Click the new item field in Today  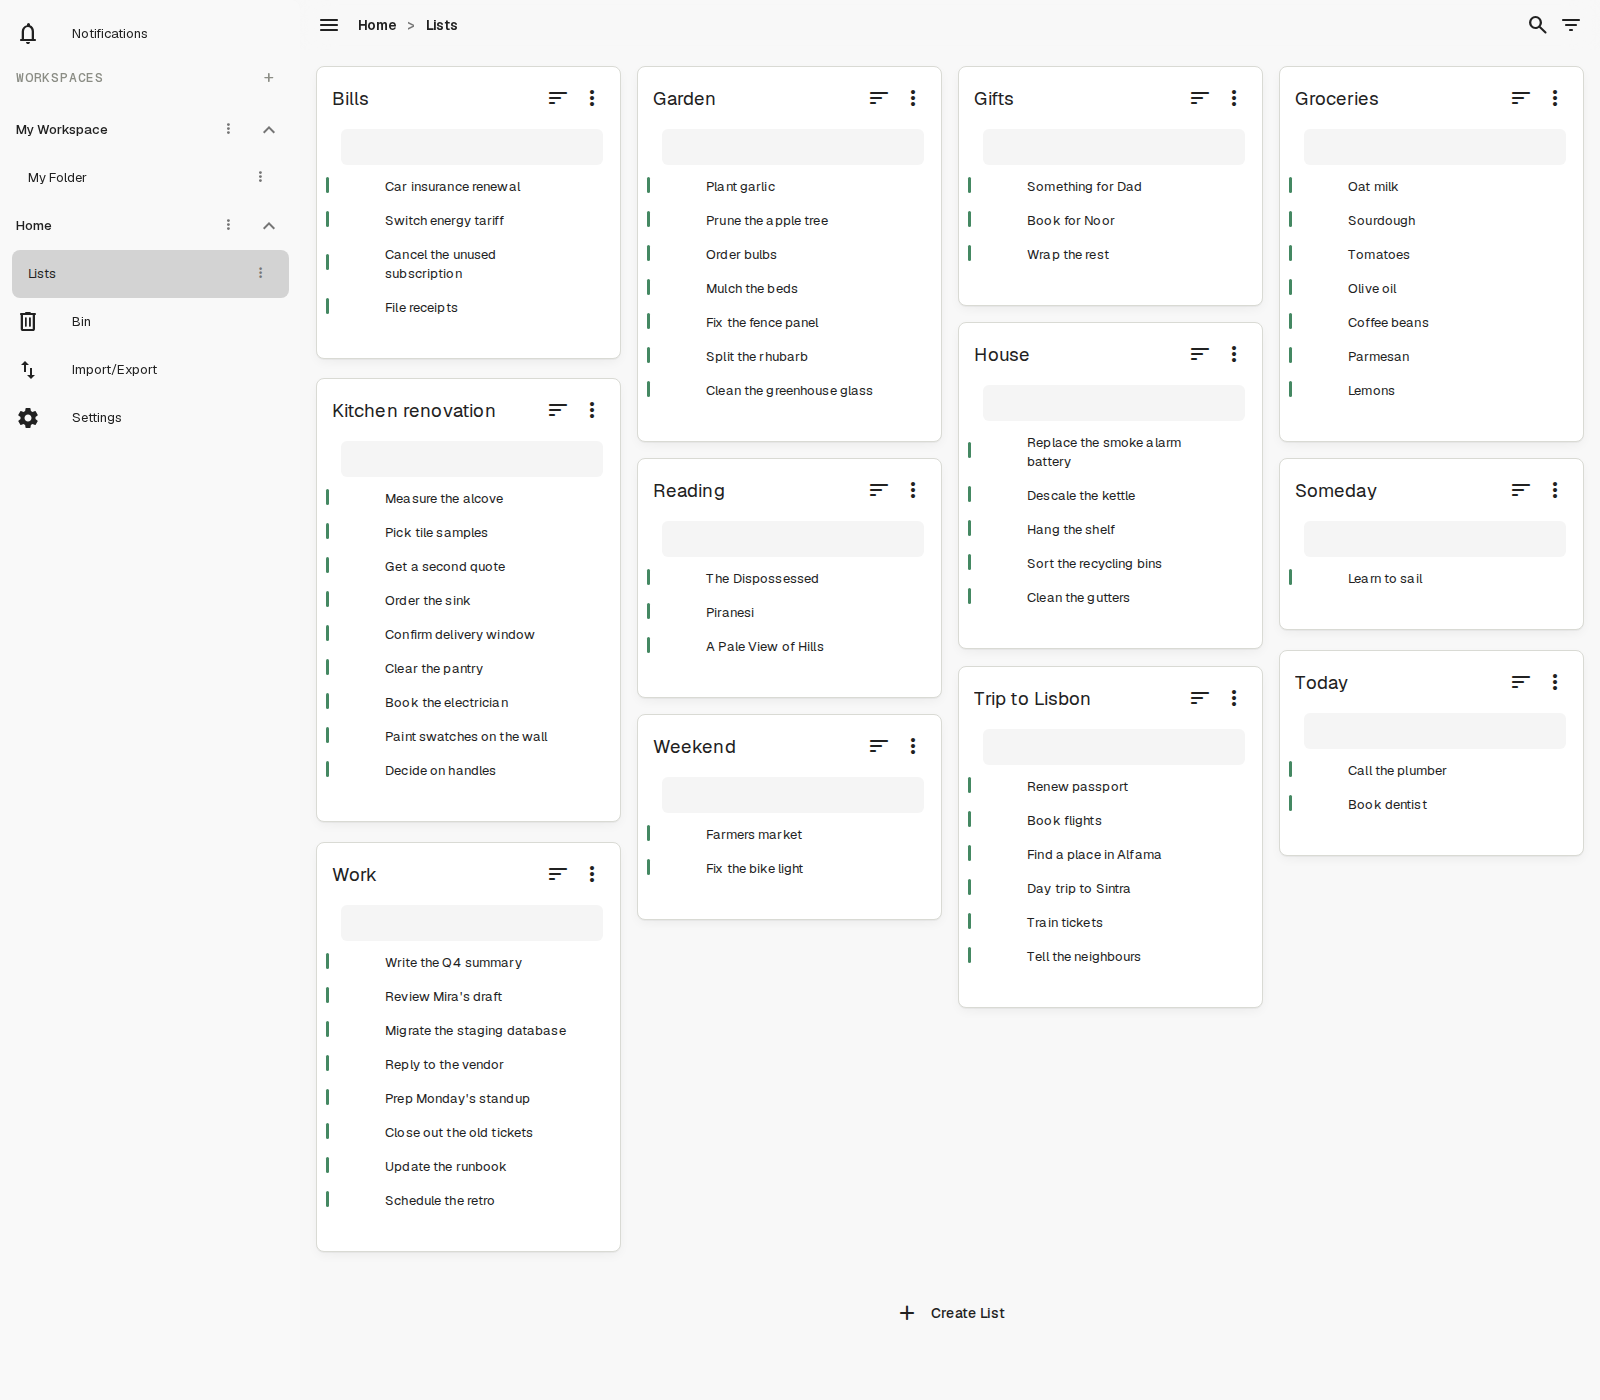click(x=1435, y=731)
